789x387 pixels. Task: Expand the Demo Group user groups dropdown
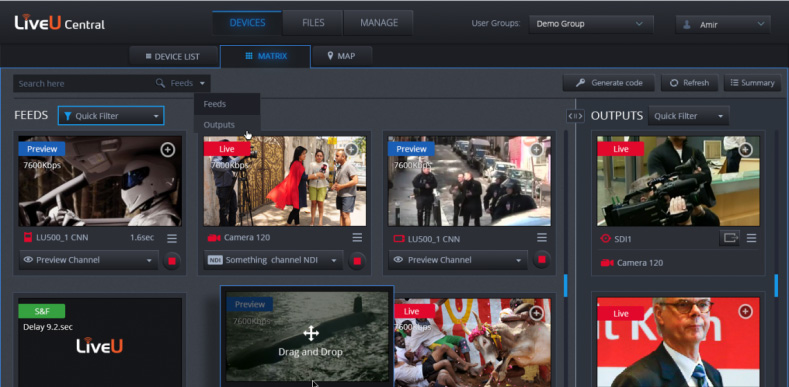pos(591,24)
